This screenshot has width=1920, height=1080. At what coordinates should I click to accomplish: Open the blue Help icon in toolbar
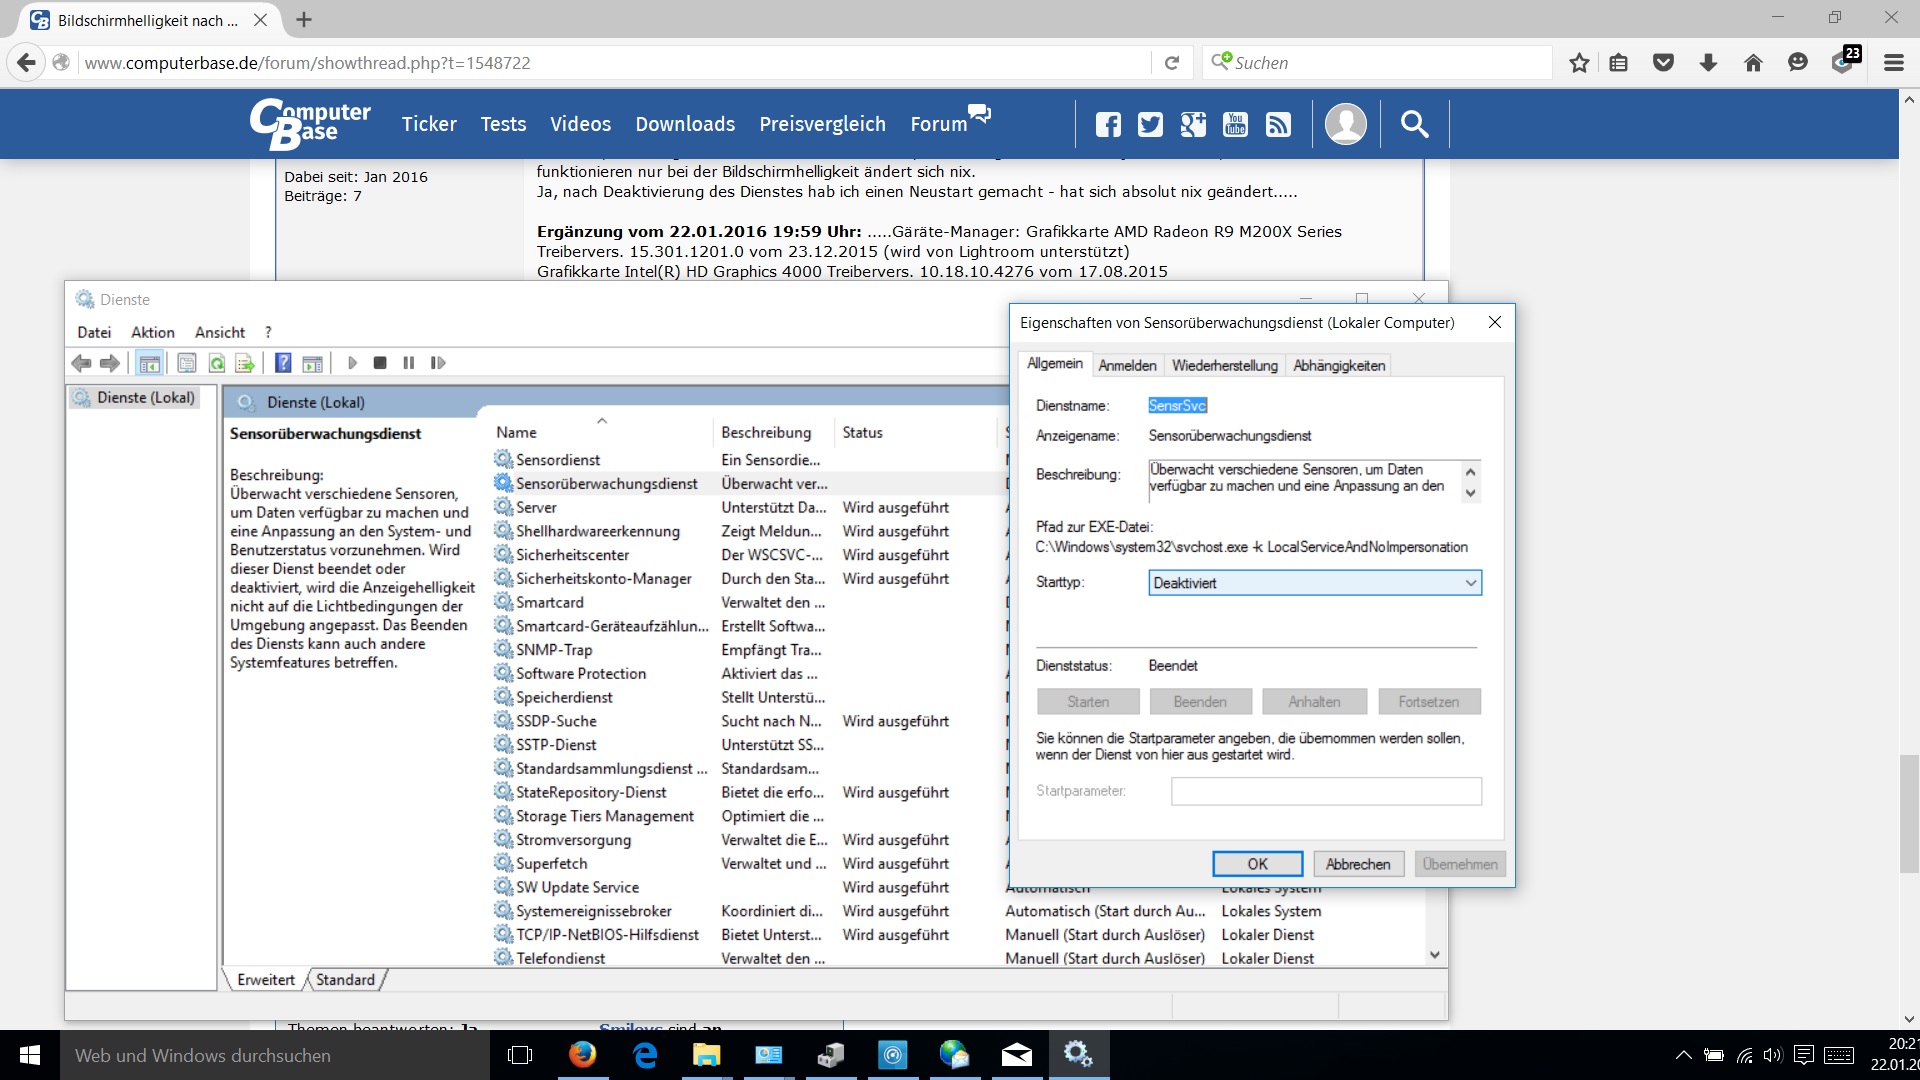coord(283,363)
